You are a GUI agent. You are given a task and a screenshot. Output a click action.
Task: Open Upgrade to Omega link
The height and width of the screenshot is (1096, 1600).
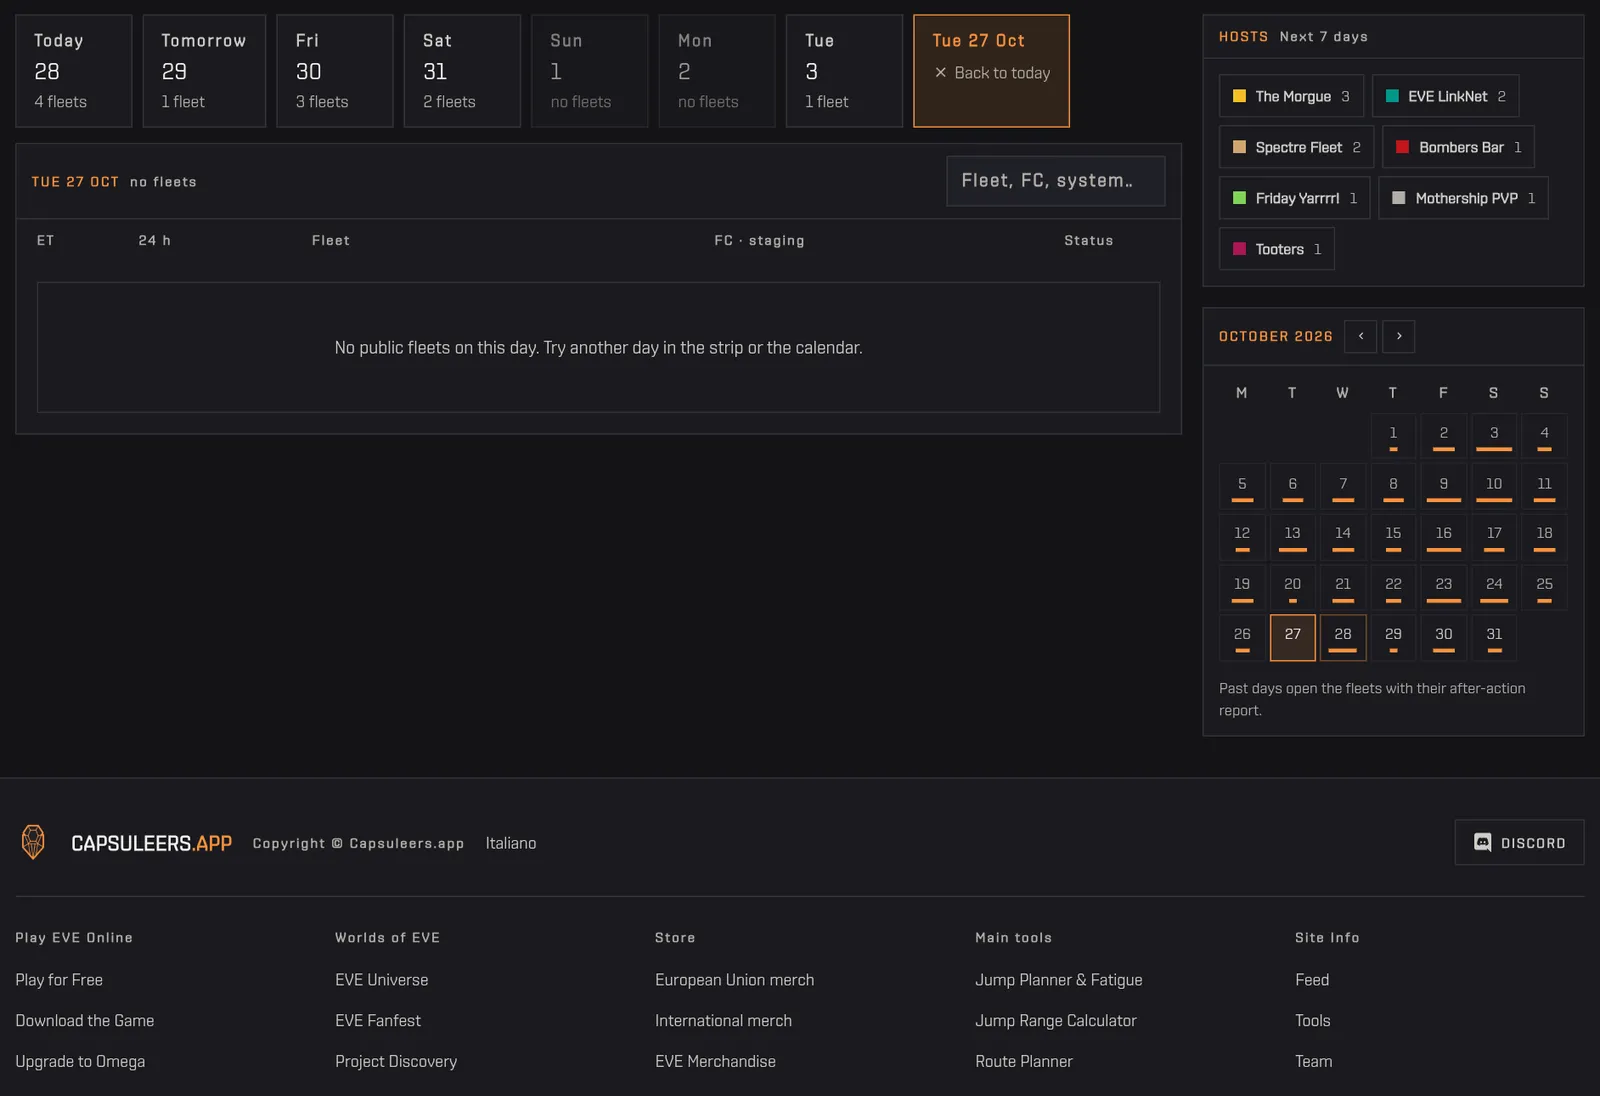tap(80, 1061)
